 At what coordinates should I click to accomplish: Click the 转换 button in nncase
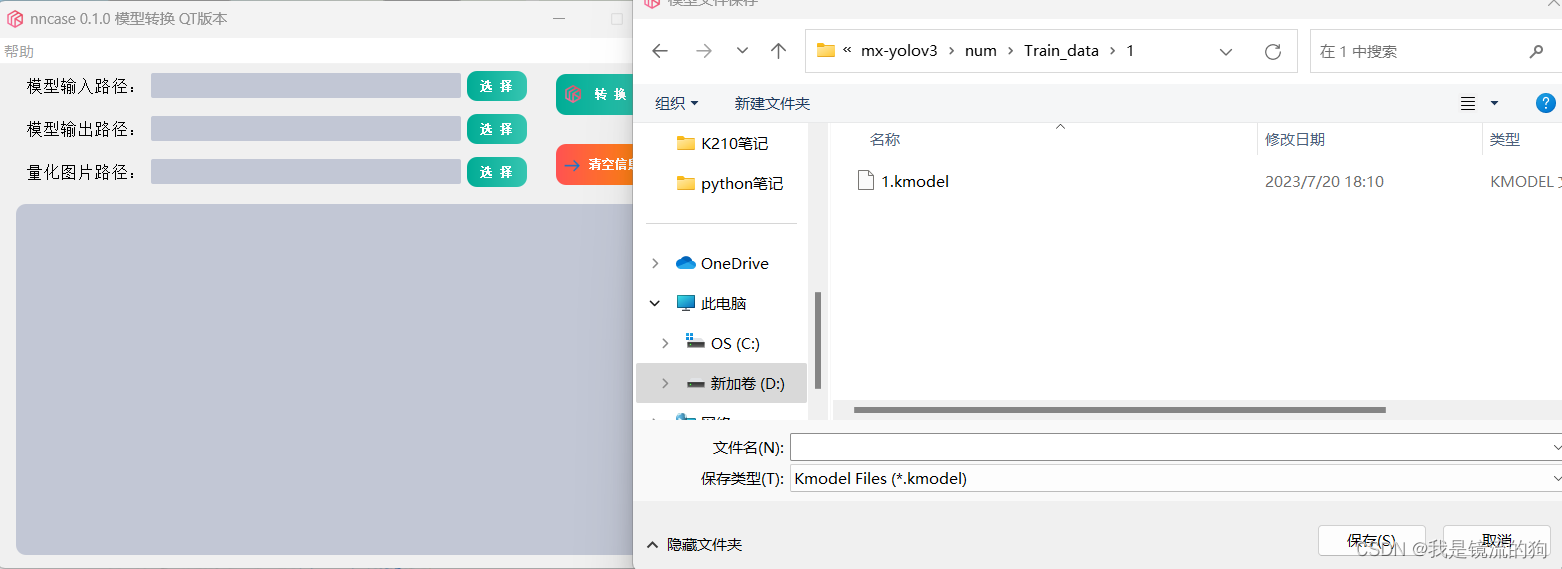[x=595, y=94]
